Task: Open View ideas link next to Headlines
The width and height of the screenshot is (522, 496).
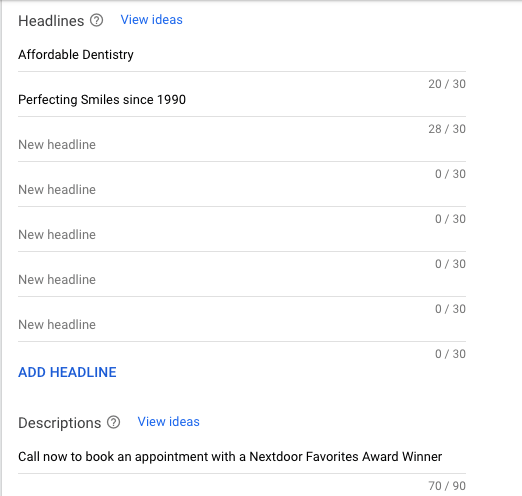Action: coord(151,20)
